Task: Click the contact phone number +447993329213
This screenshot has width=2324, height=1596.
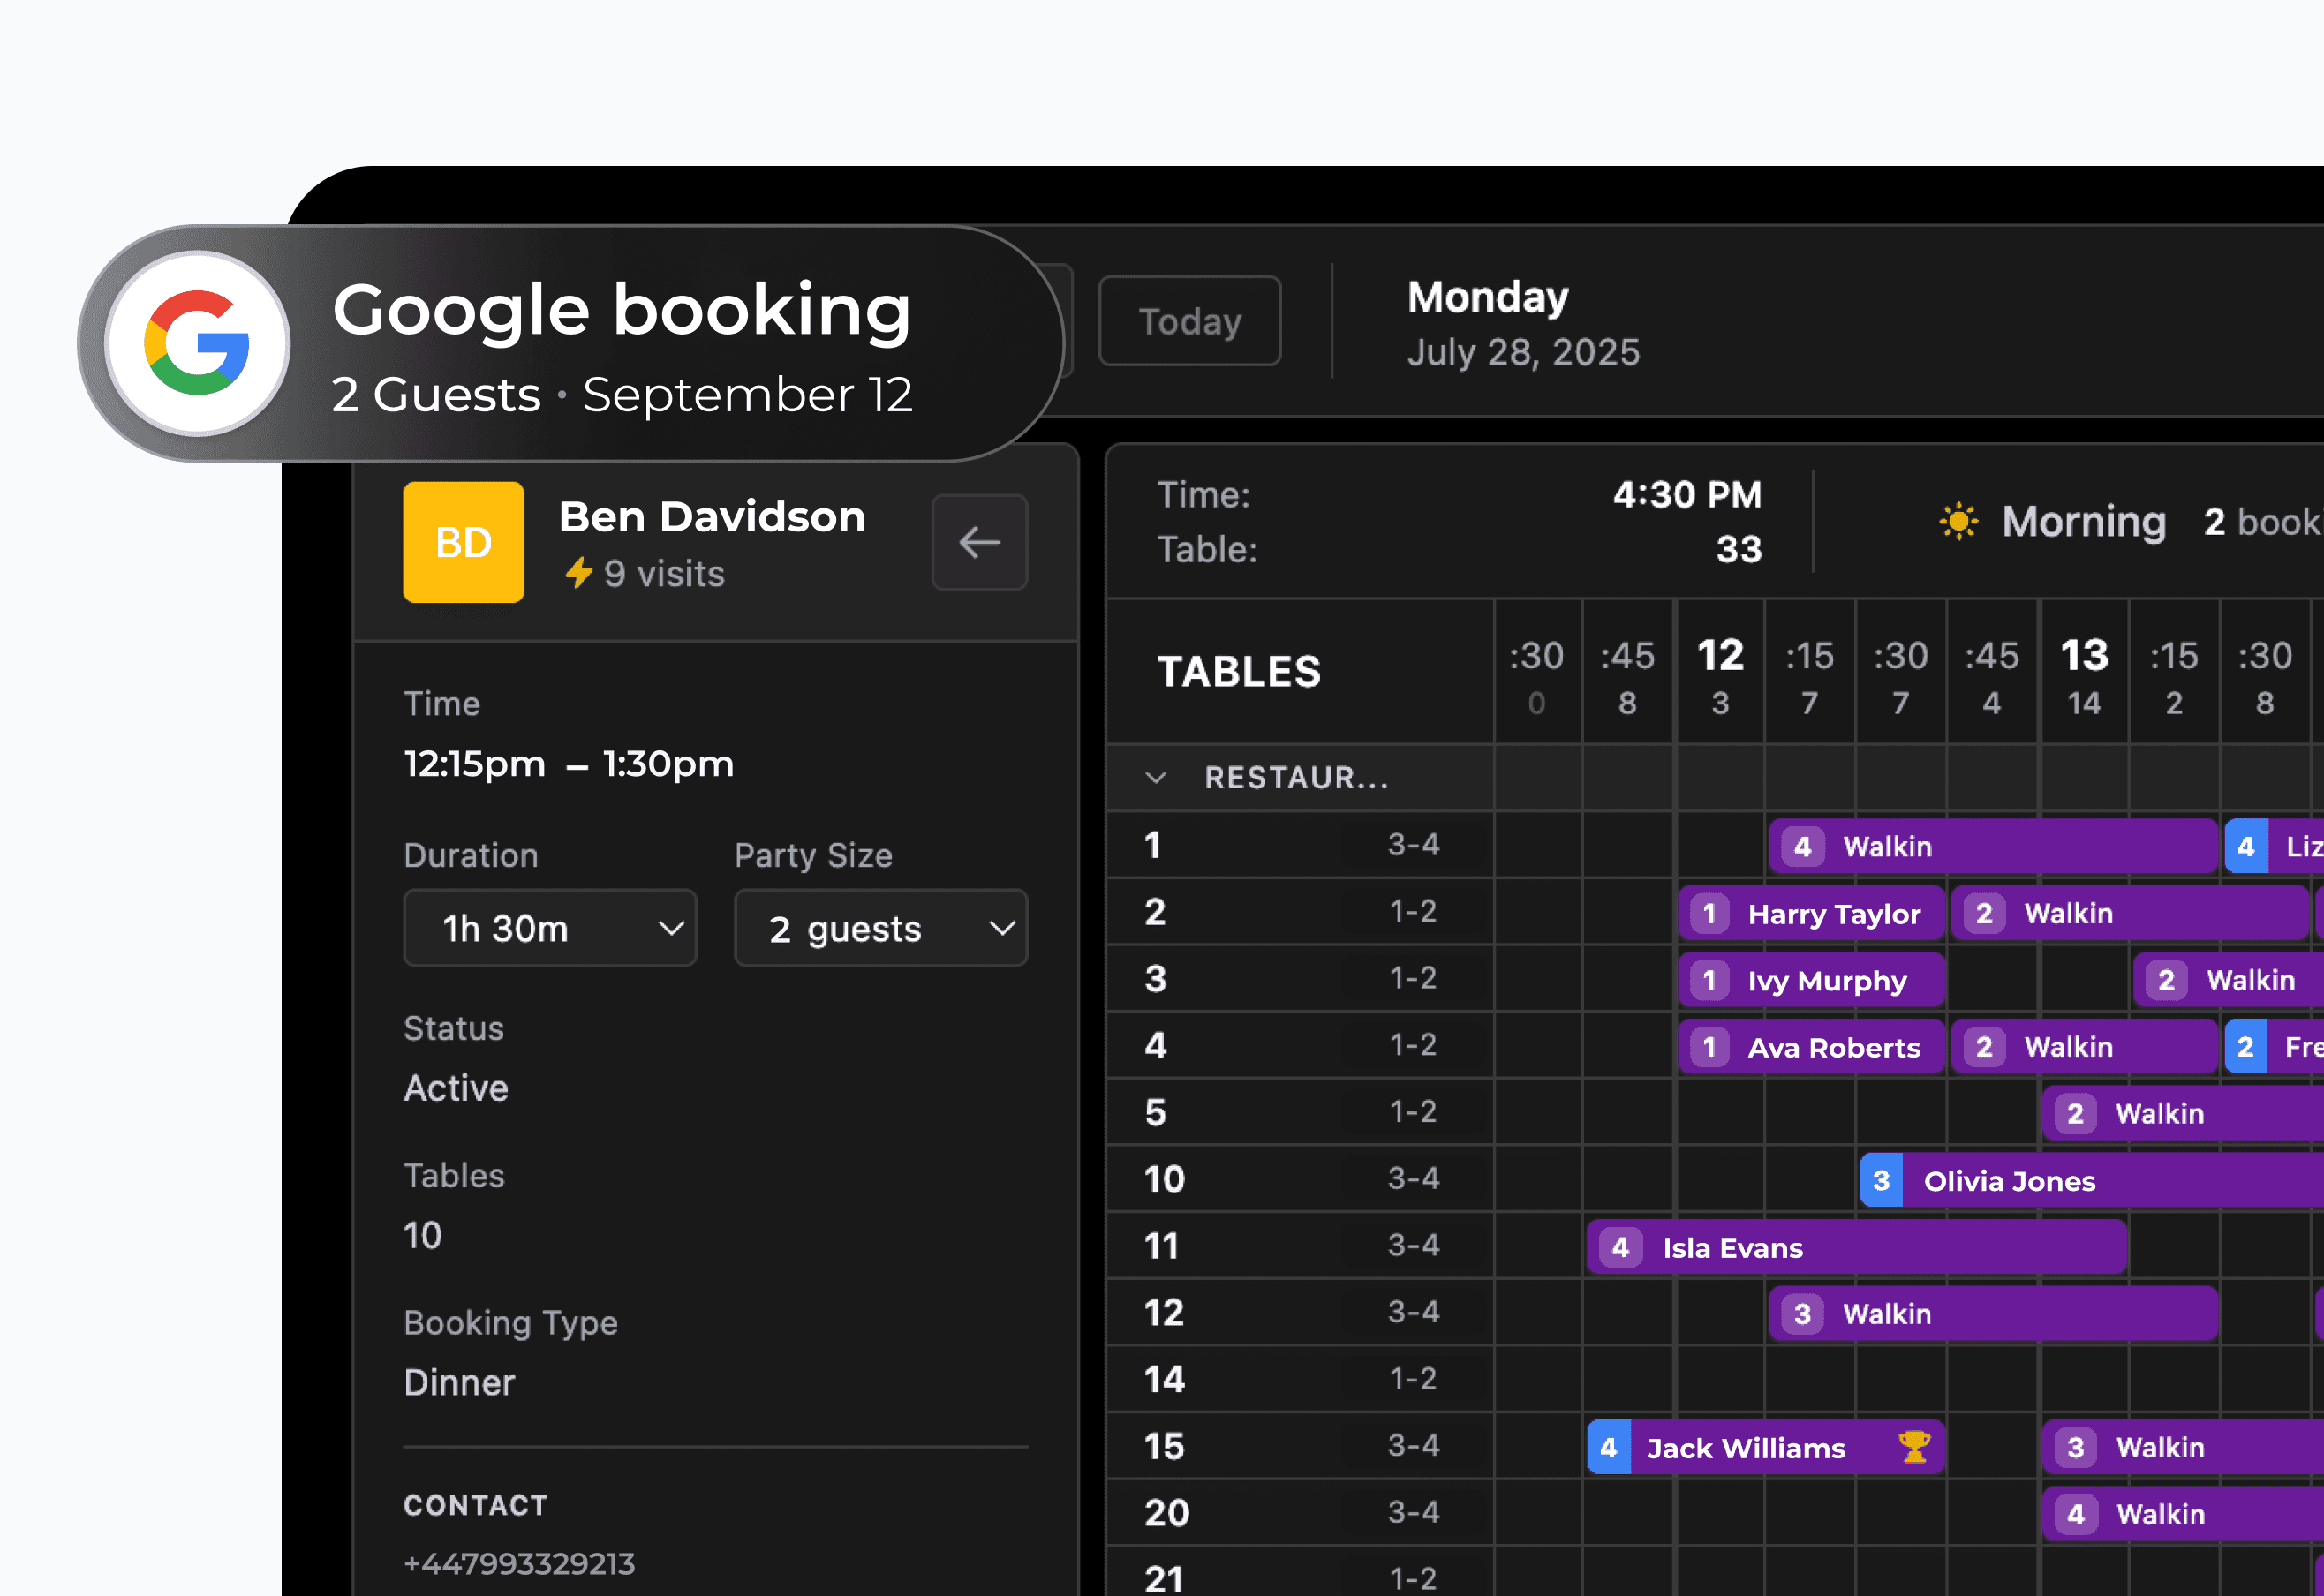Action: pyautogui.click(x=519, y=1563)
